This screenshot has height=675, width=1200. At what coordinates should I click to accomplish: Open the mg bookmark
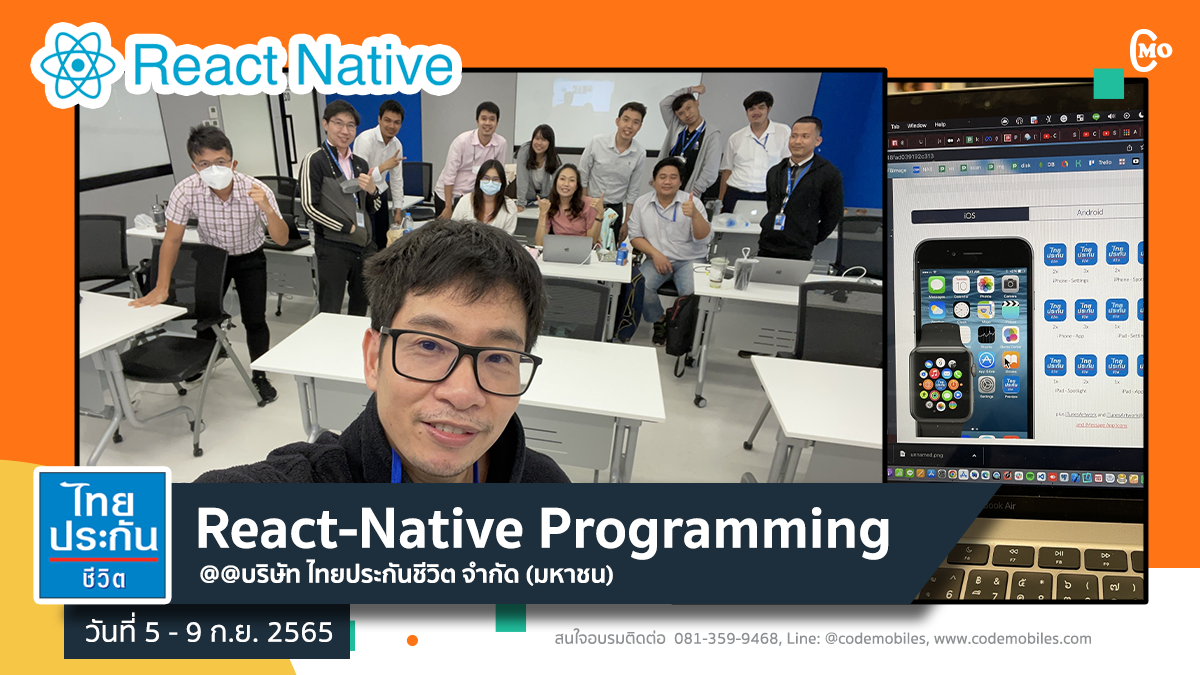996,167
